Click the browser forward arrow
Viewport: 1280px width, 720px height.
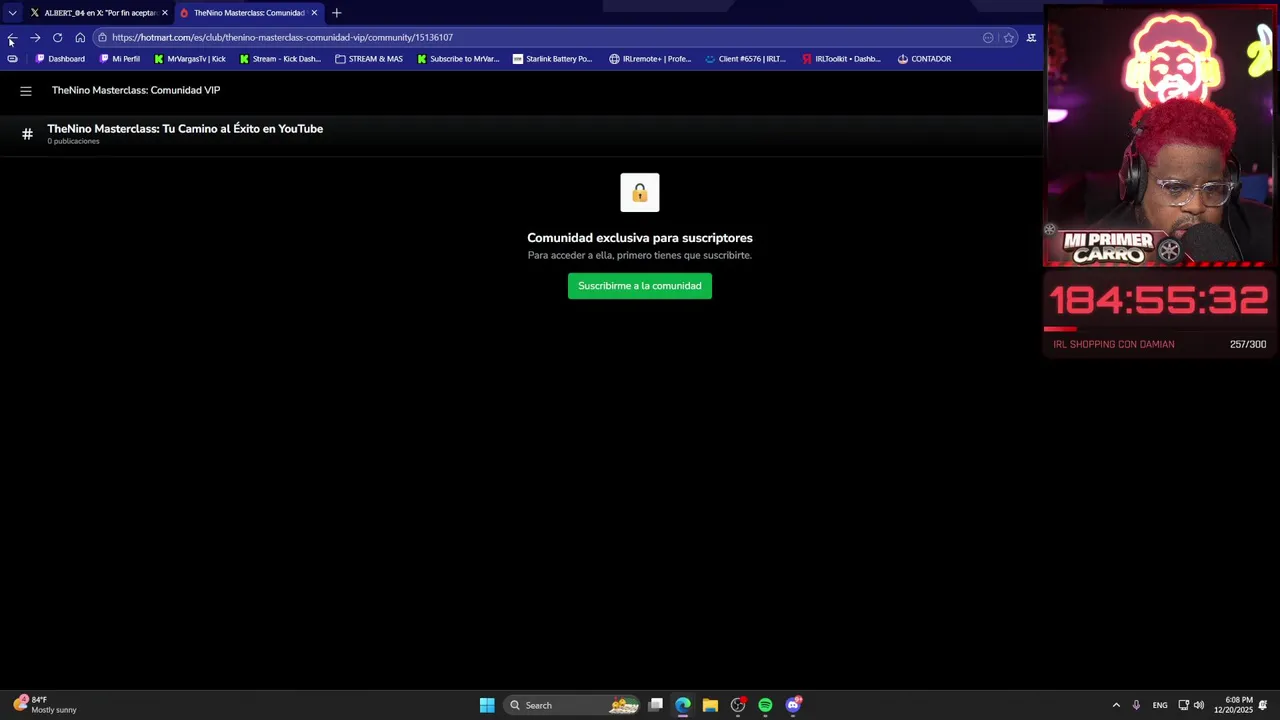click(x=35, y=38)
